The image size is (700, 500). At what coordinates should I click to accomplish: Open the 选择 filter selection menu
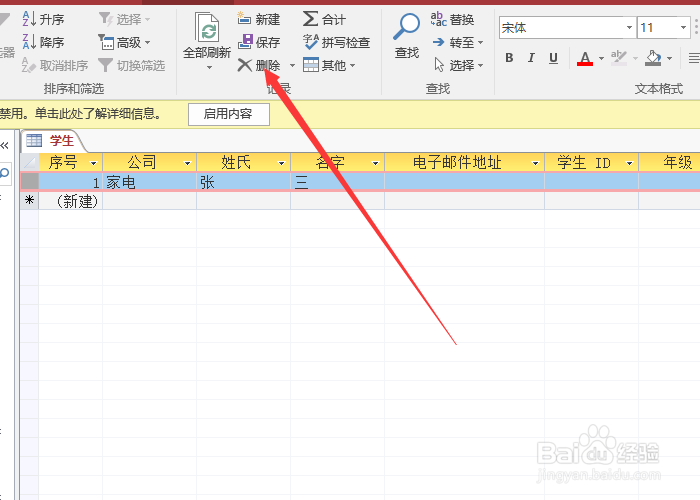coord(124,19)
